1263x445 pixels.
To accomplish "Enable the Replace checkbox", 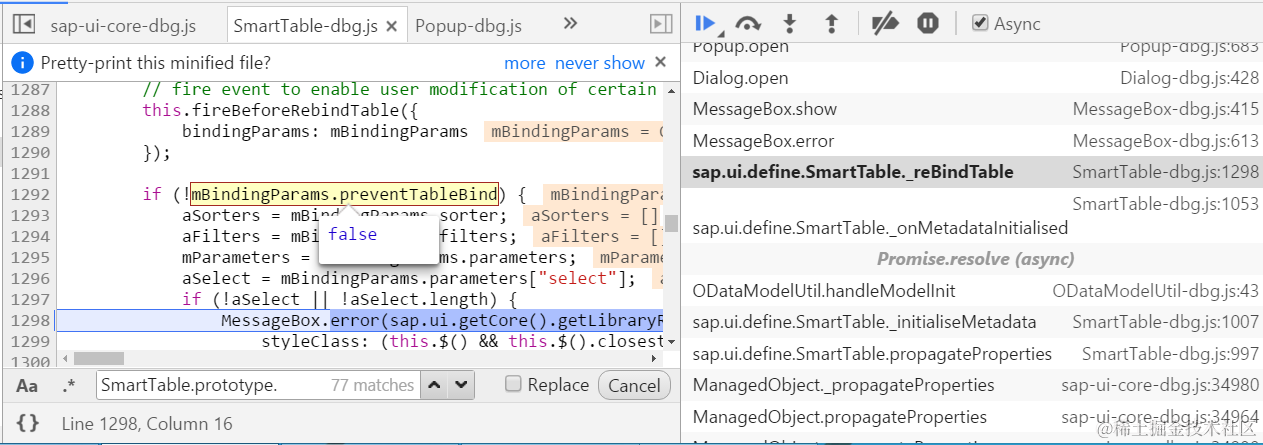I will click(513, 384).
